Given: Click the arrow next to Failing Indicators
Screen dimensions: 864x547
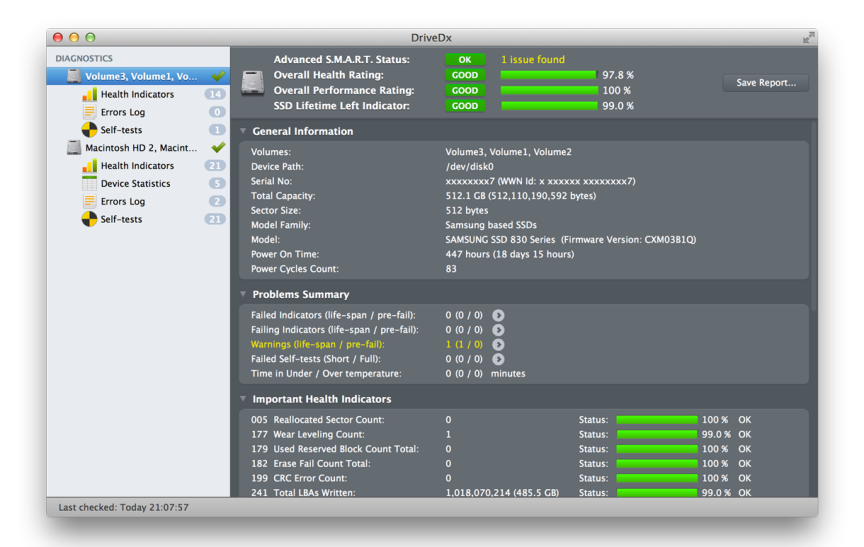Looking at the screenshot, I should [498, 330].
